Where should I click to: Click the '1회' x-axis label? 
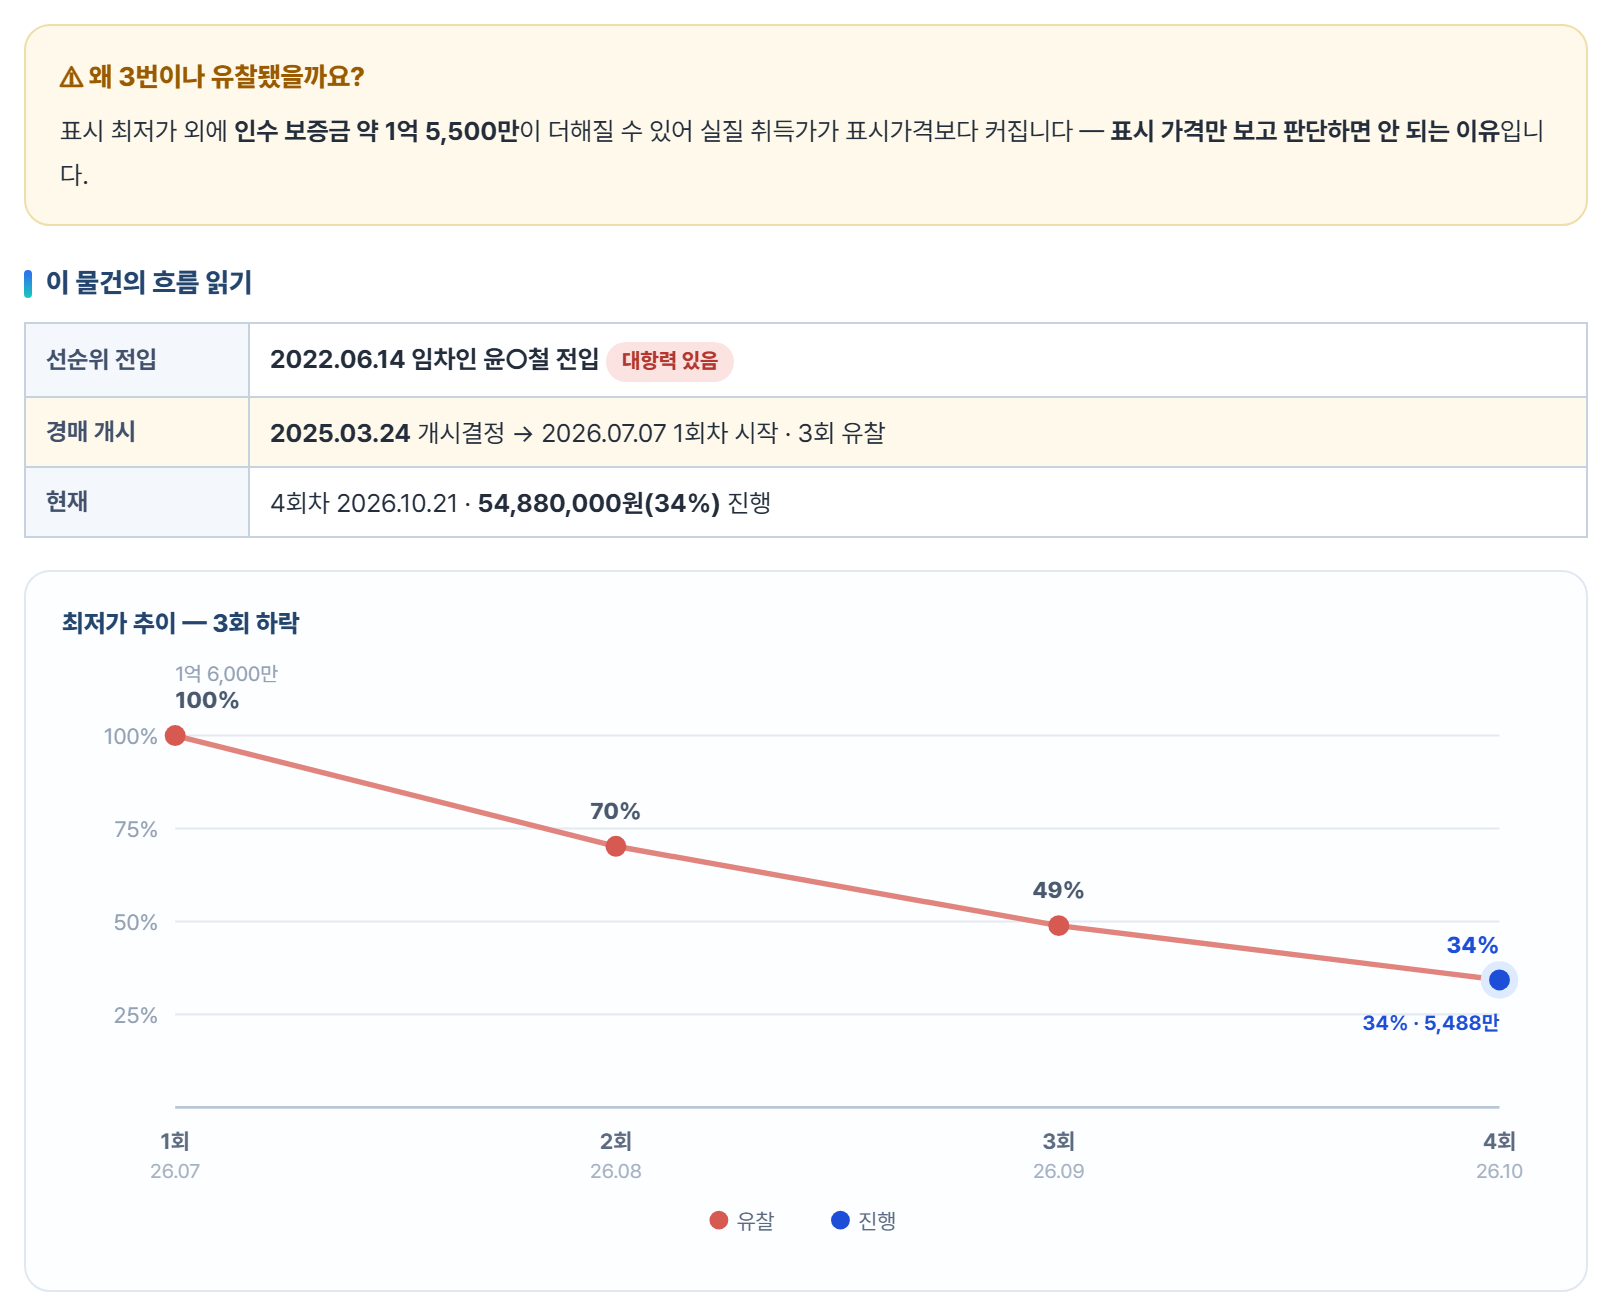click(175, 1141)
